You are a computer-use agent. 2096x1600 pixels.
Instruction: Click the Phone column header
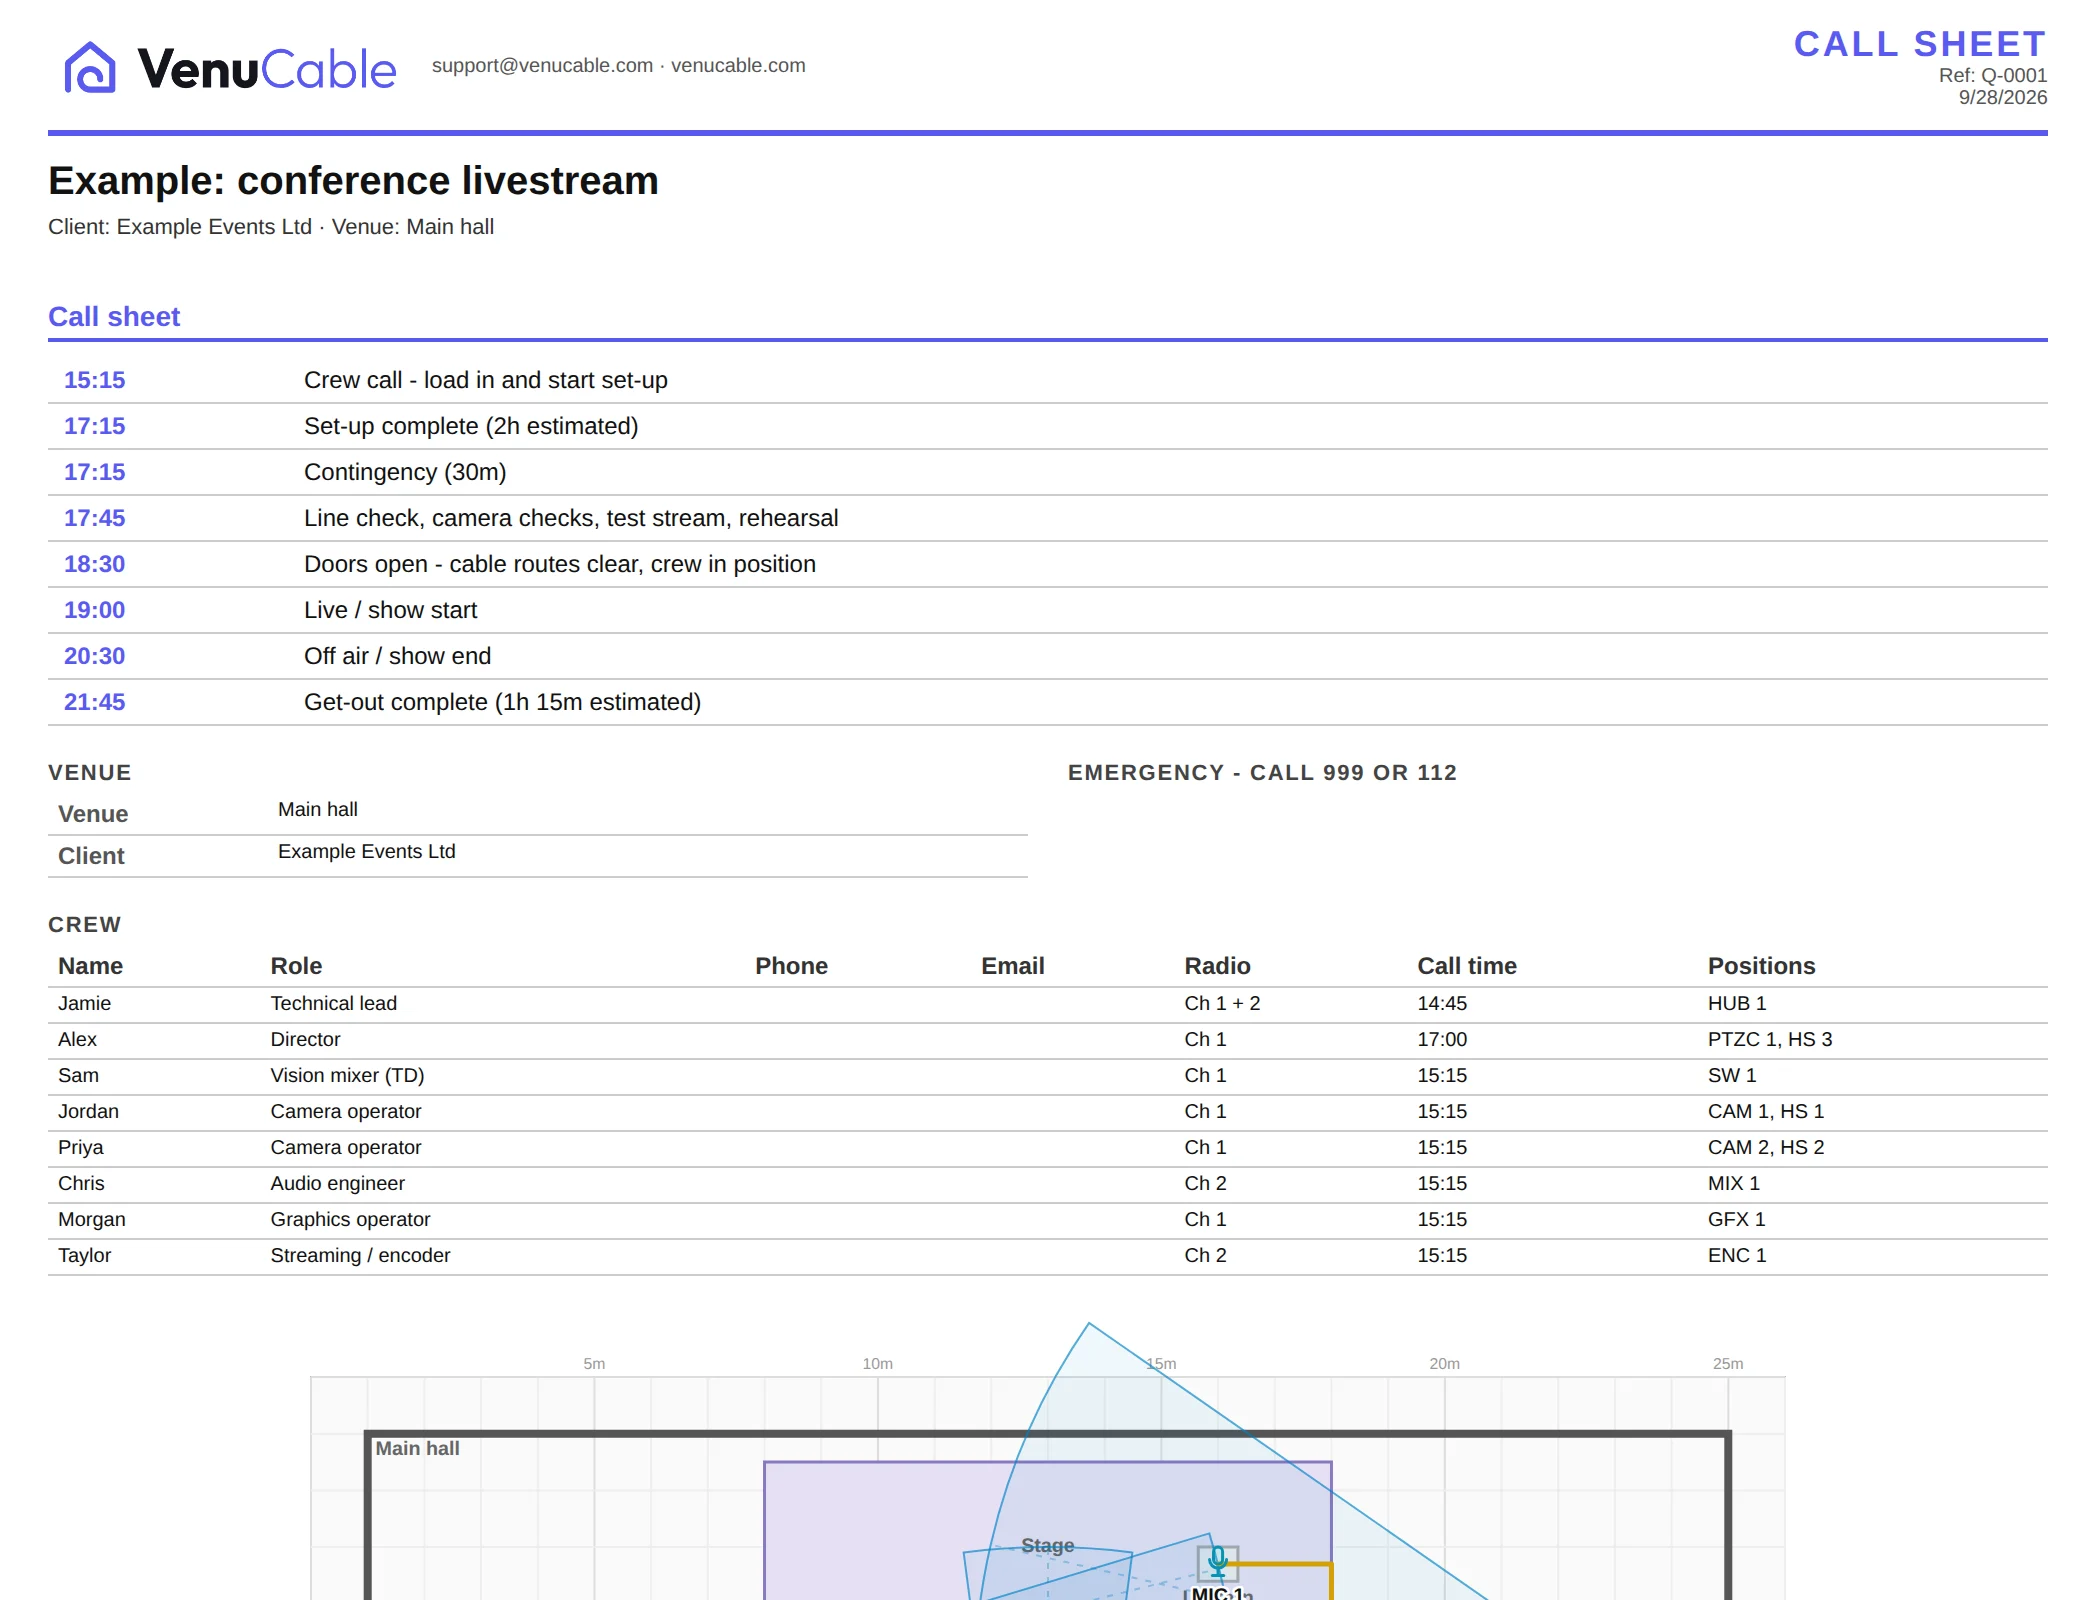791,966
